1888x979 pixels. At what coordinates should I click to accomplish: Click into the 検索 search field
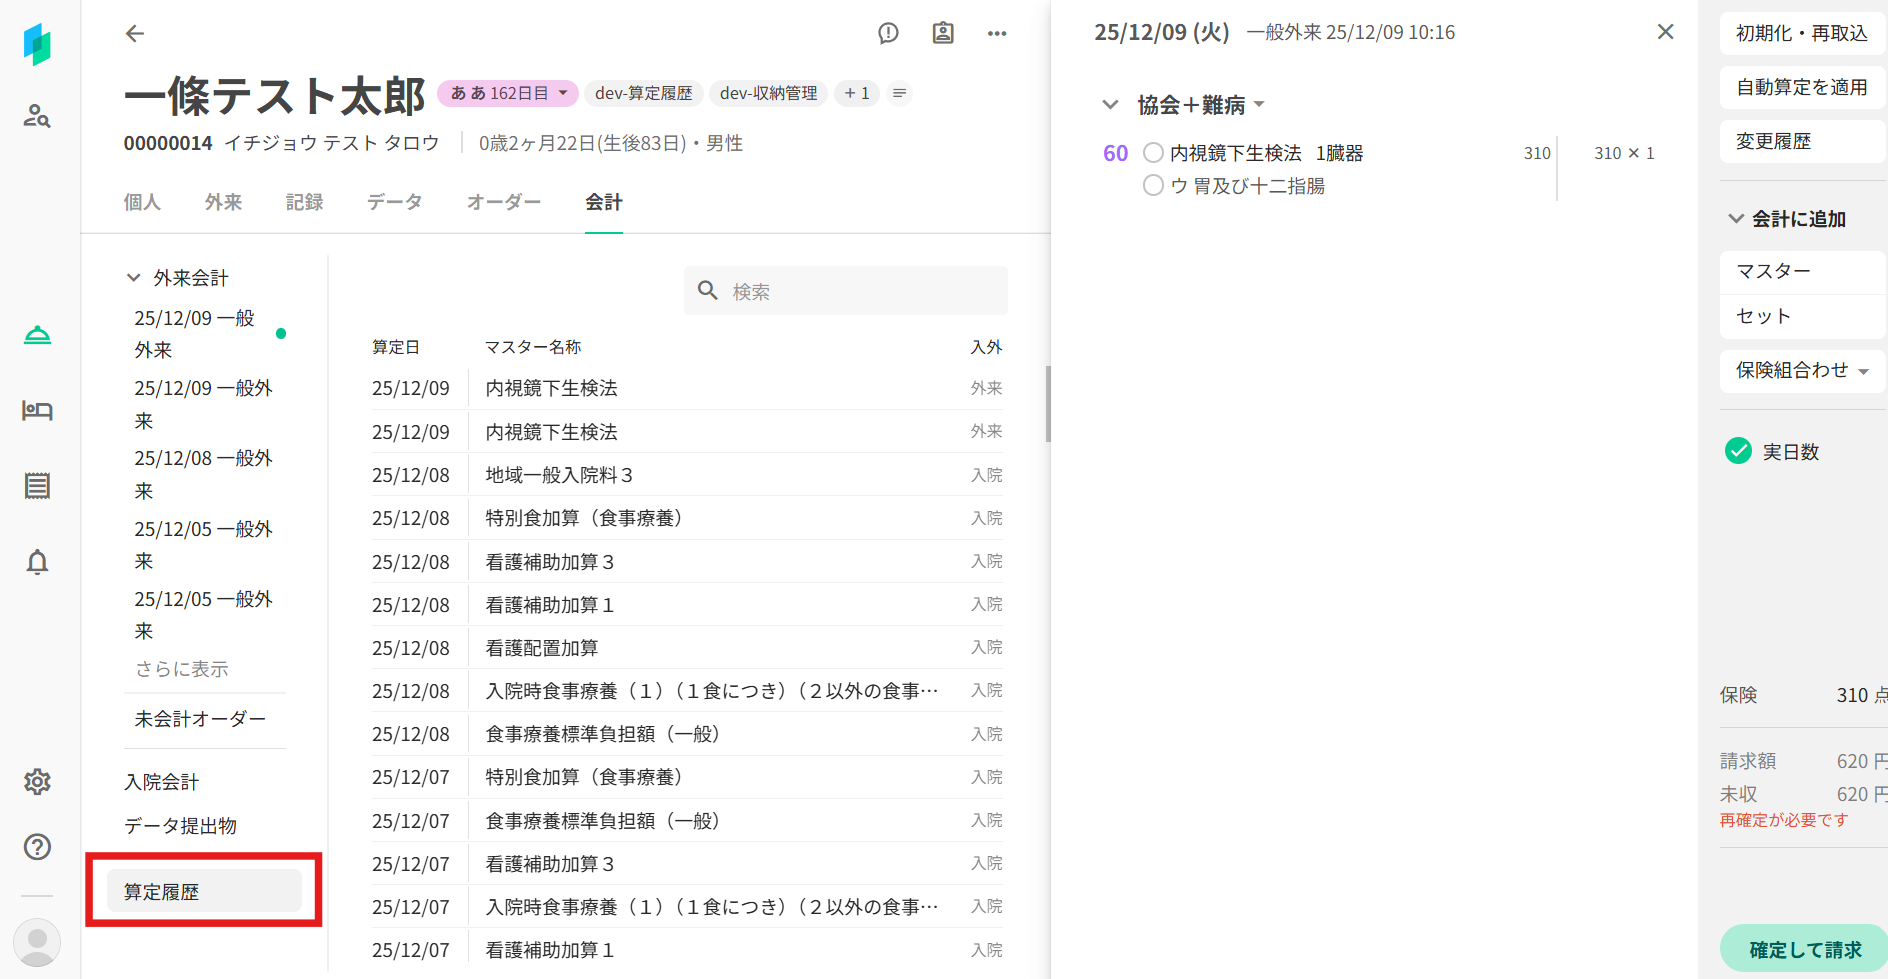(x=860, y=291)
